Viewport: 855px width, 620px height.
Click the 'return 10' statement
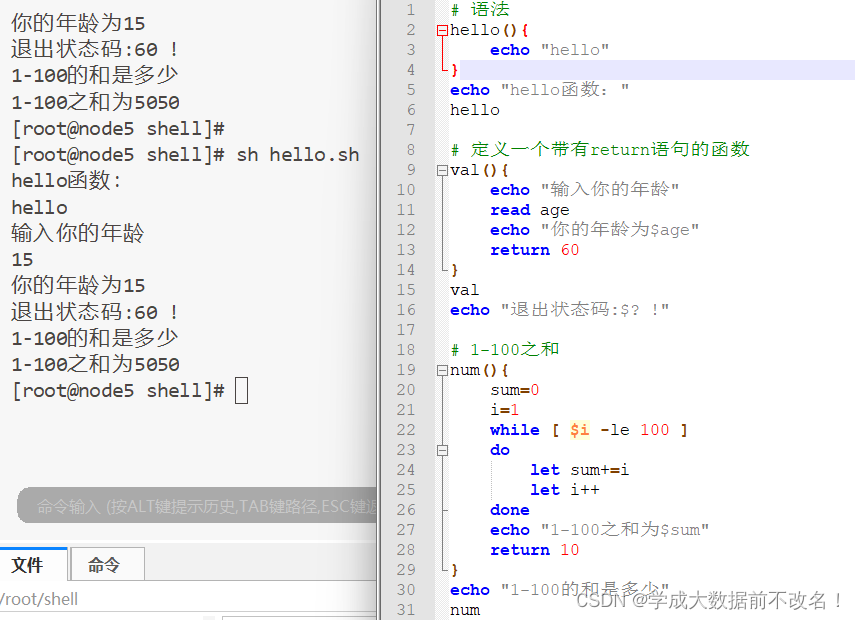534,550
